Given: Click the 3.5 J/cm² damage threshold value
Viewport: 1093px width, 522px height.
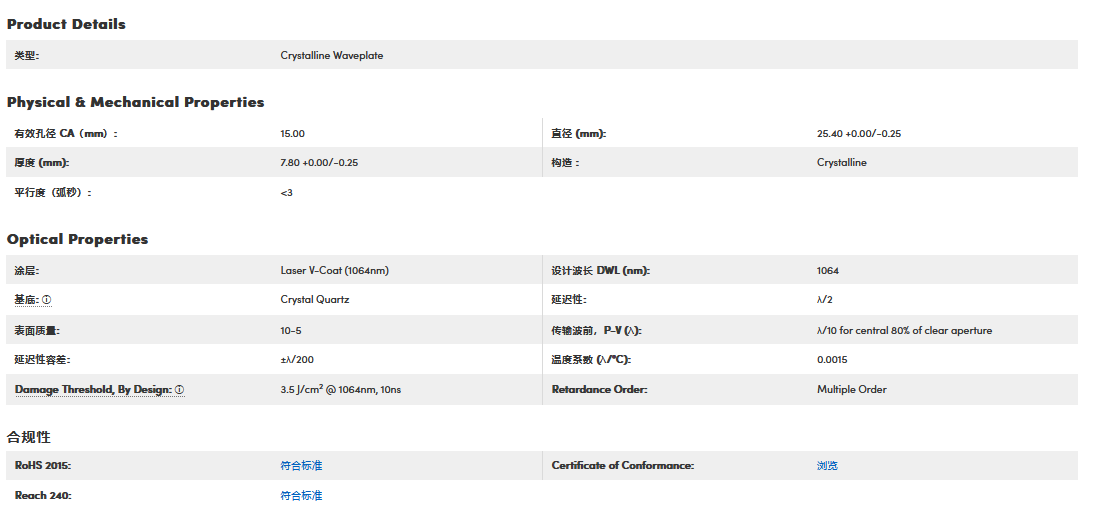Looking at the screenshot, I should 340,390.
